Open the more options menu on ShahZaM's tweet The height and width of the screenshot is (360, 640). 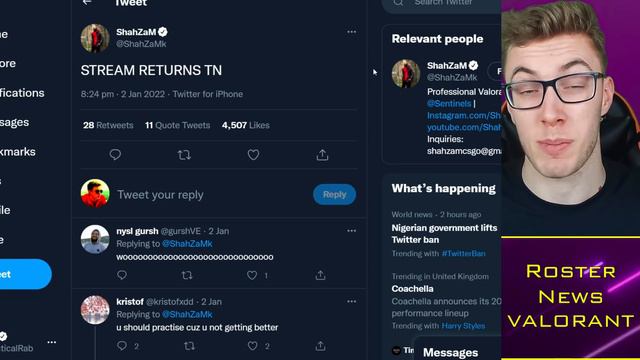(351, 32)
